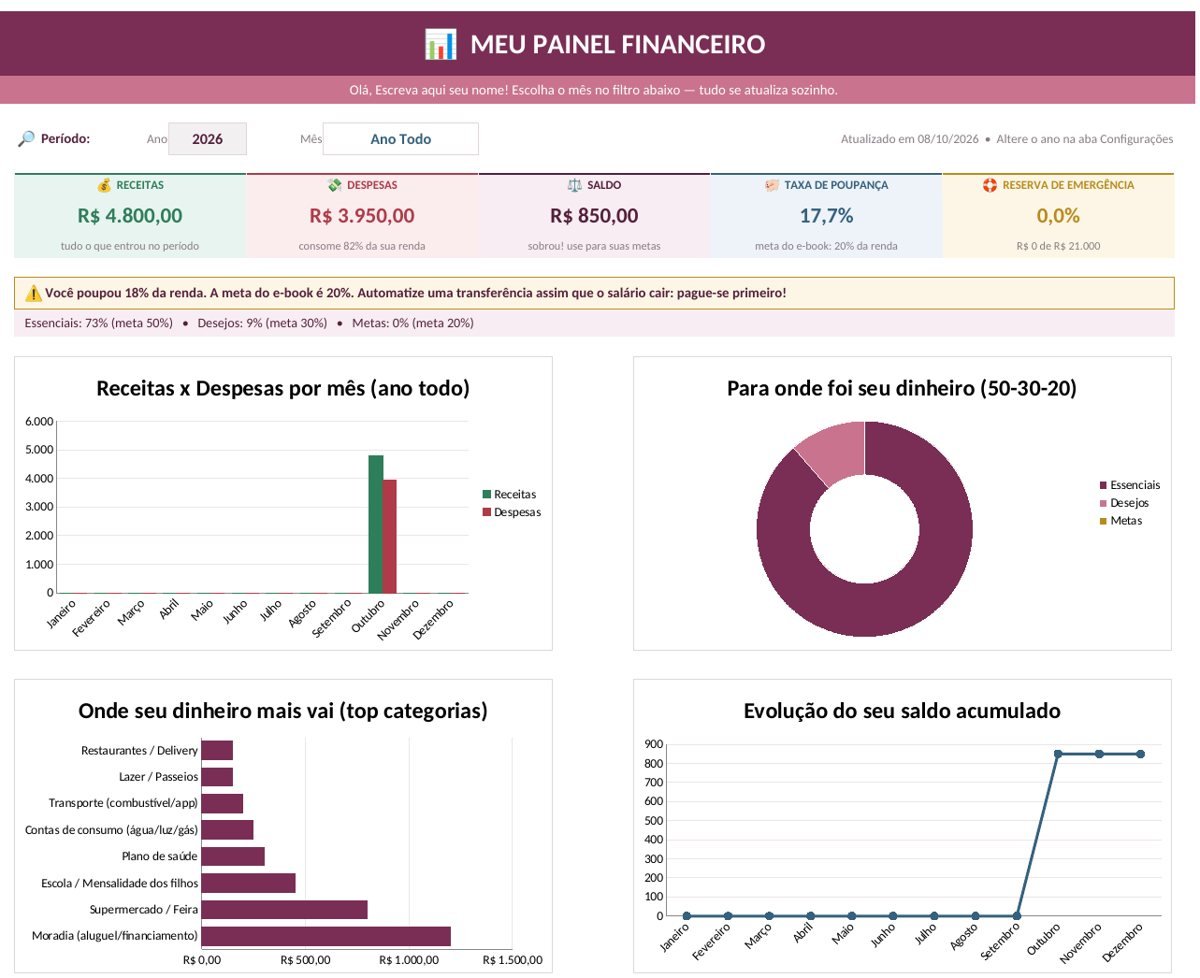Select the Ano field showing 2026

207,139
